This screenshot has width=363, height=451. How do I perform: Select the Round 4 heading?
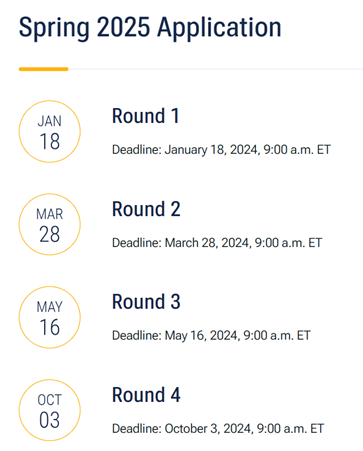pyautogui.click(x=146, y=395)
